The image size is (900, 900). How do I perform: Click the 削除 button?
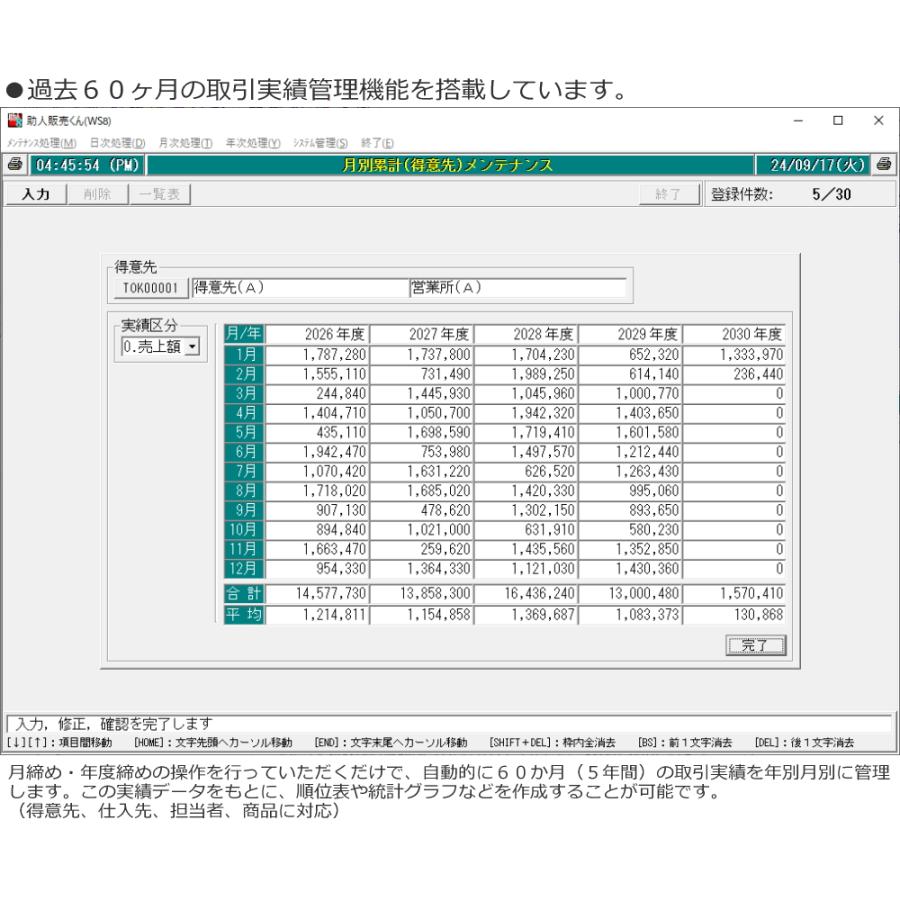[97, 194]
